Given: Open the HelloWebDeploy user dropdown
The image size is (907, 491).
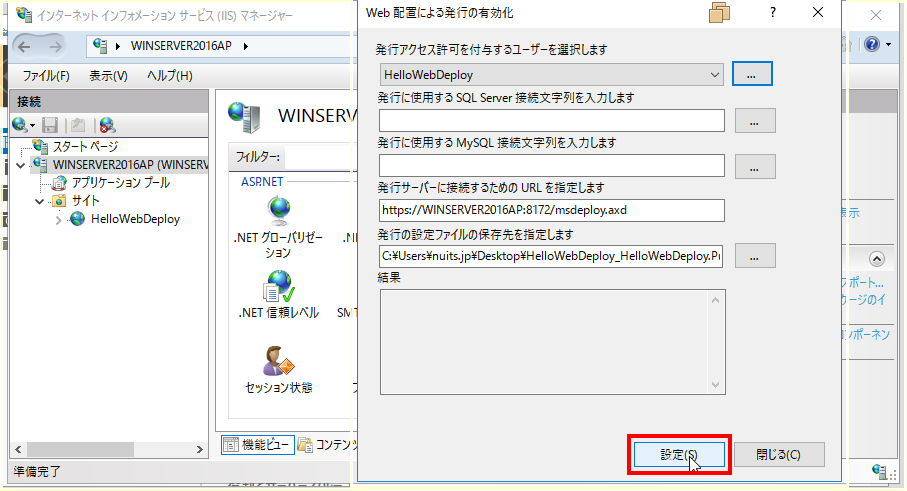Looking at the screenshot, I should coord(551,75).
